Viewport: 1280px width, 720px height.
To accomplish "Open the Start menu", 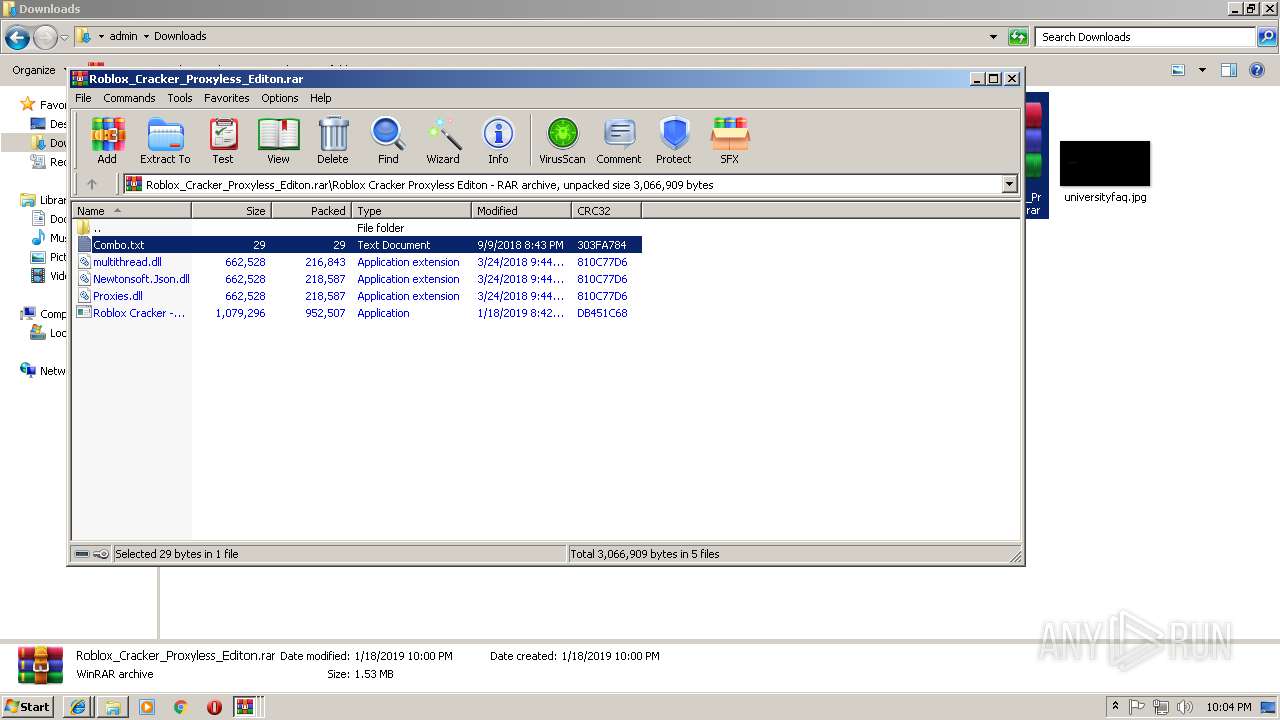I will pos(27,706).
